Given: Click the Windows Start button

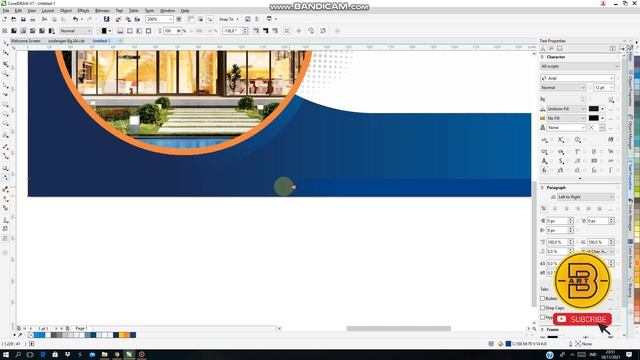Looking at the screenshot, I should click(6, 355).
